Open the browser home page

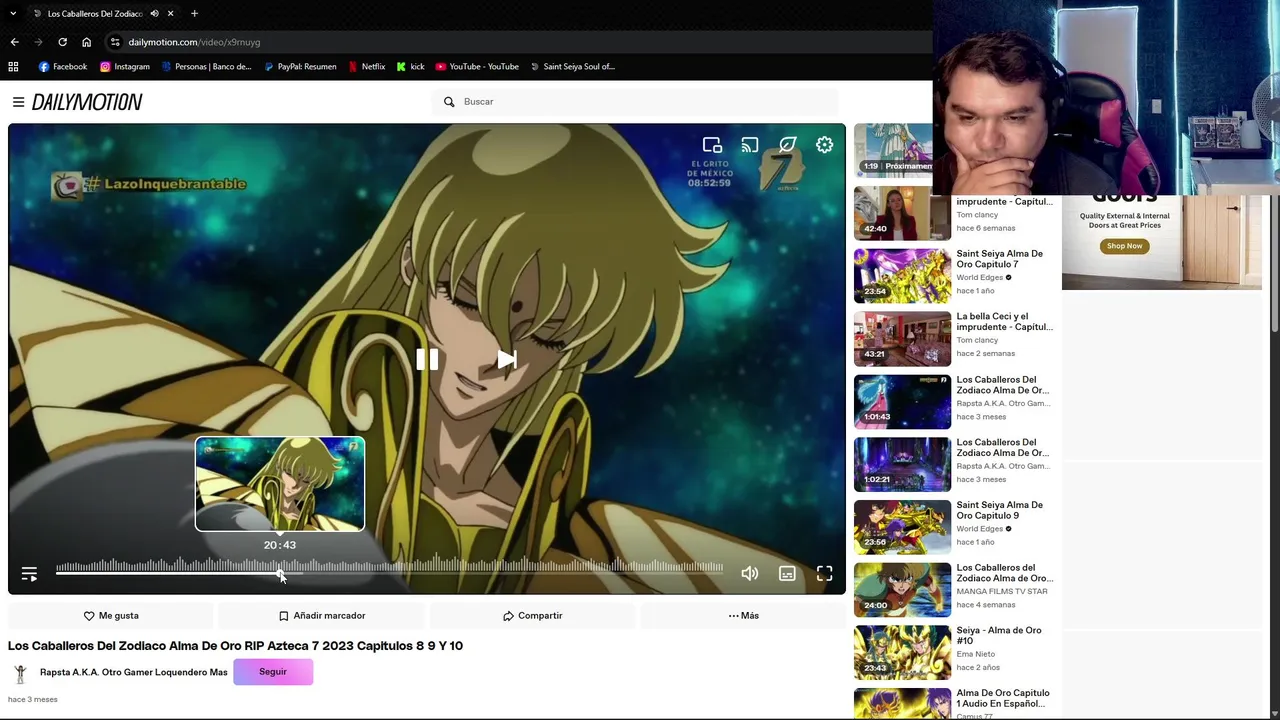click(86, 42)
